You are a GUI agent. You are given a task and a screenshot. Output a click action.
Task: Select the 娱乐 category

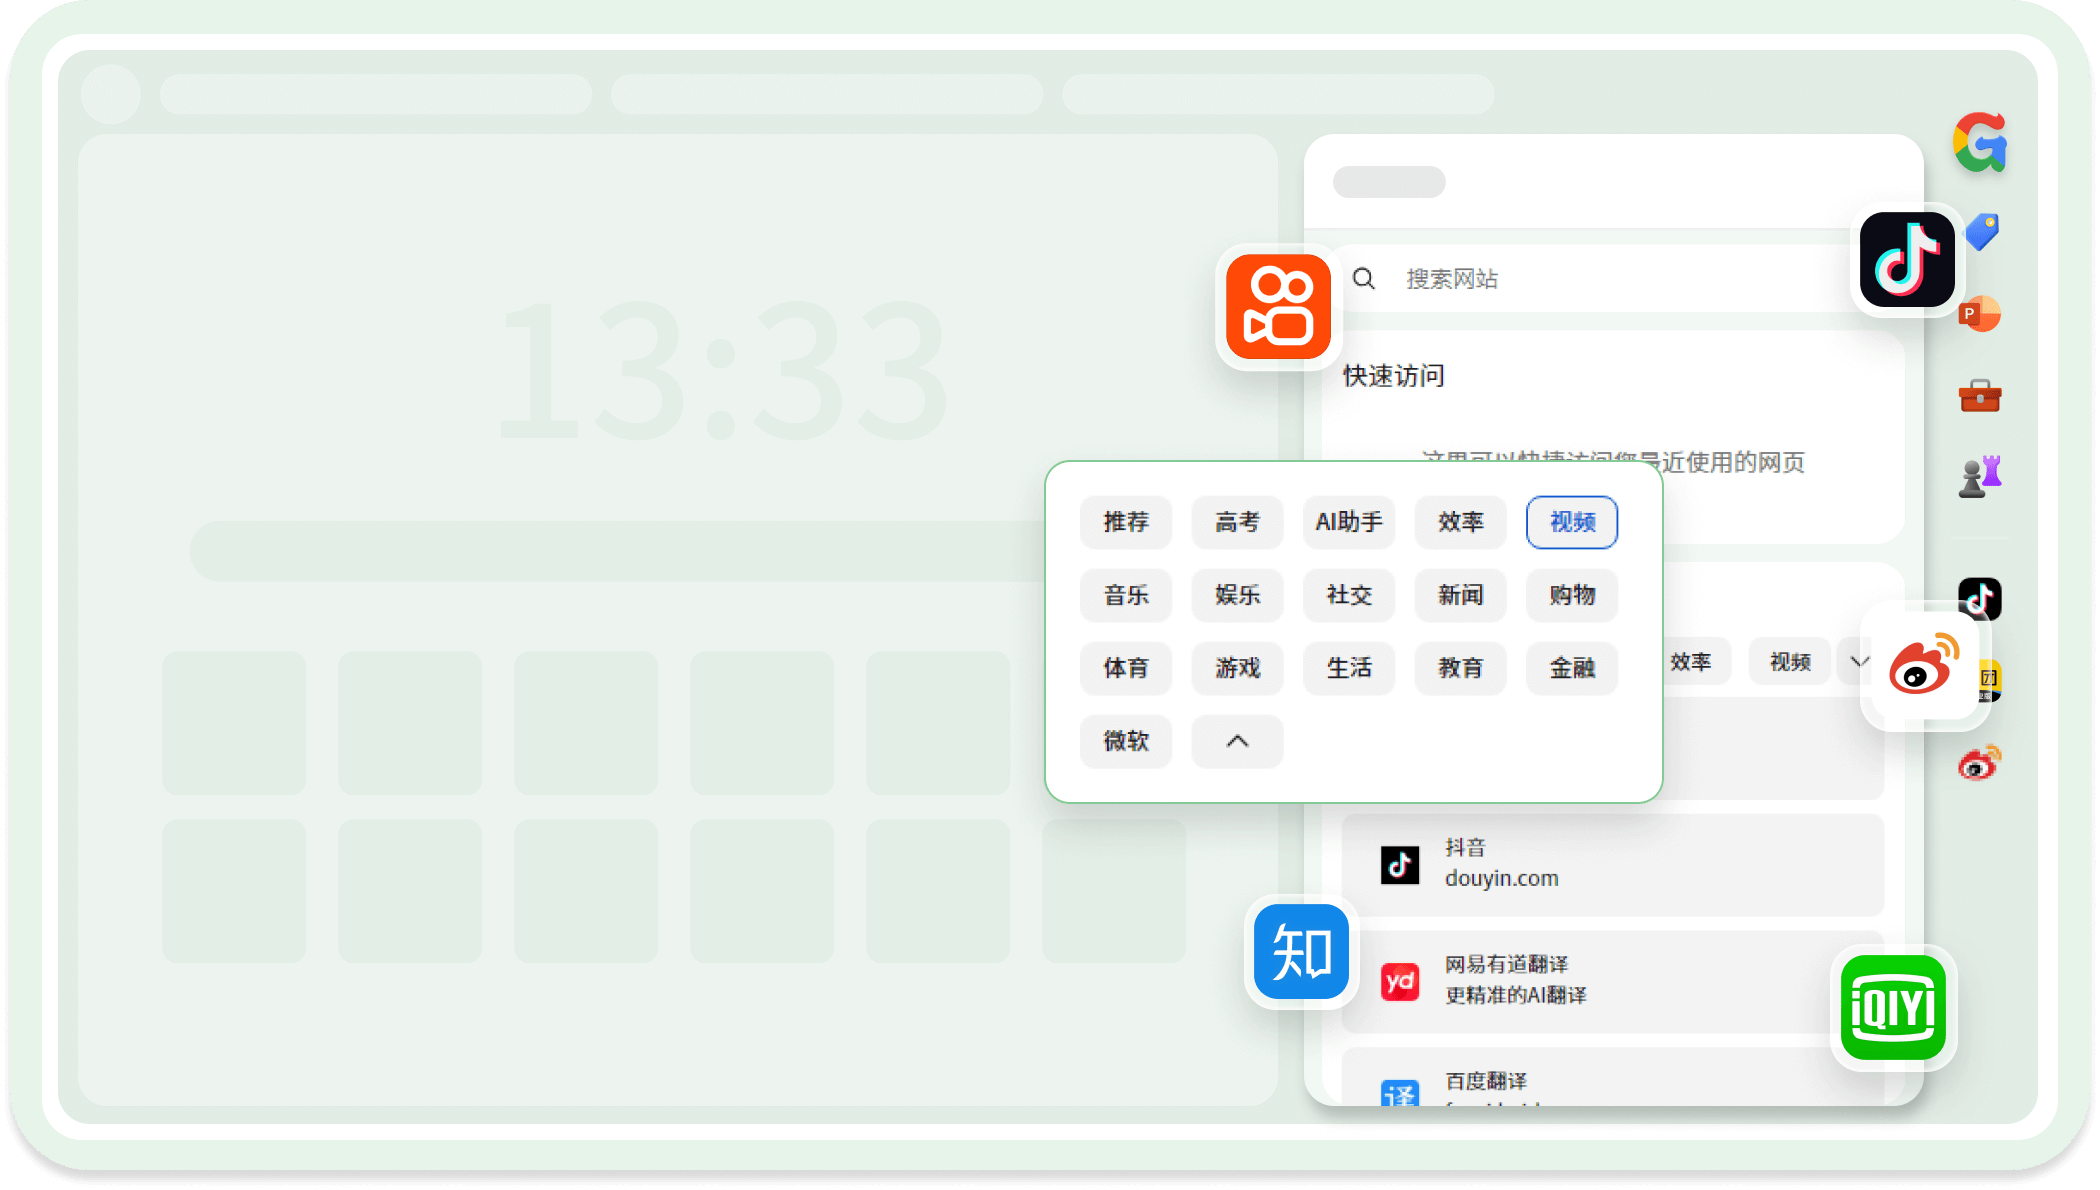coord(1237,595)
